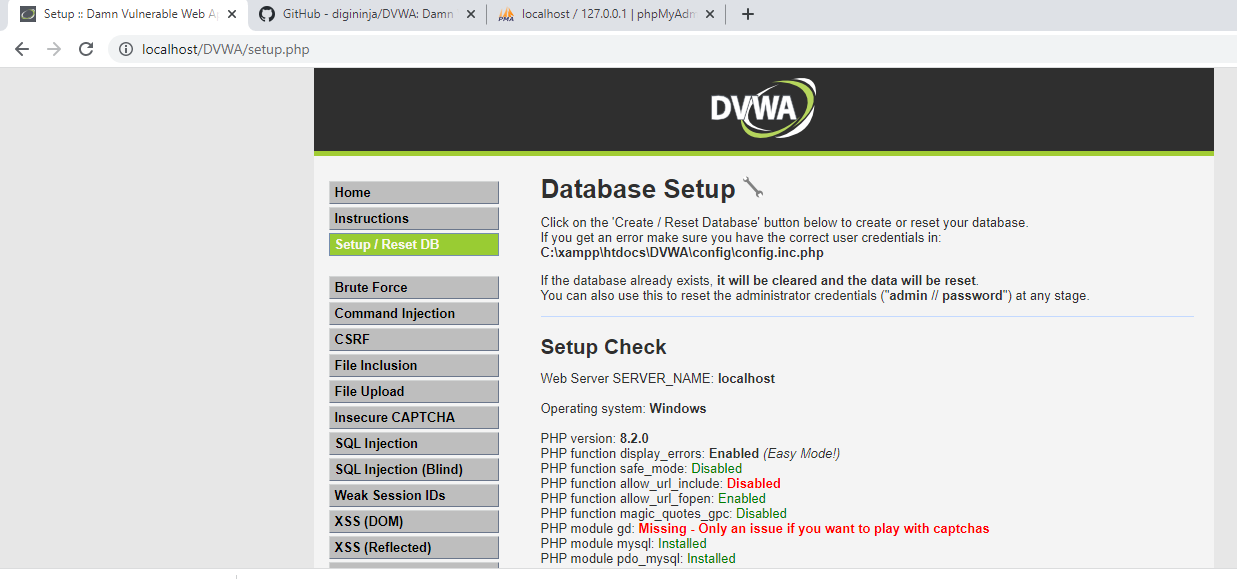The width and height of the screenshot is (1237, 579).
Task: Click the Operating system Windows line
Action: pos(623,409)
